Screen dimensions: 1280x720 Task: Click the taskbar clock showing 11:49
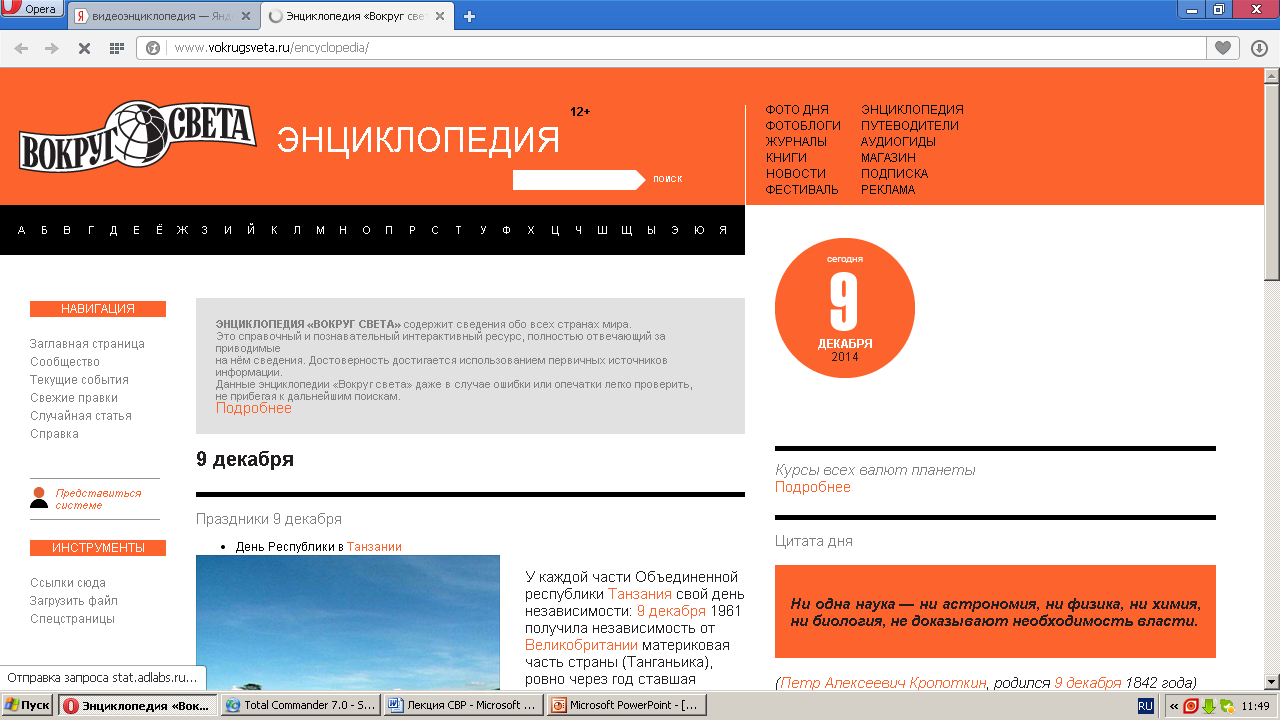pos(1255,706)
